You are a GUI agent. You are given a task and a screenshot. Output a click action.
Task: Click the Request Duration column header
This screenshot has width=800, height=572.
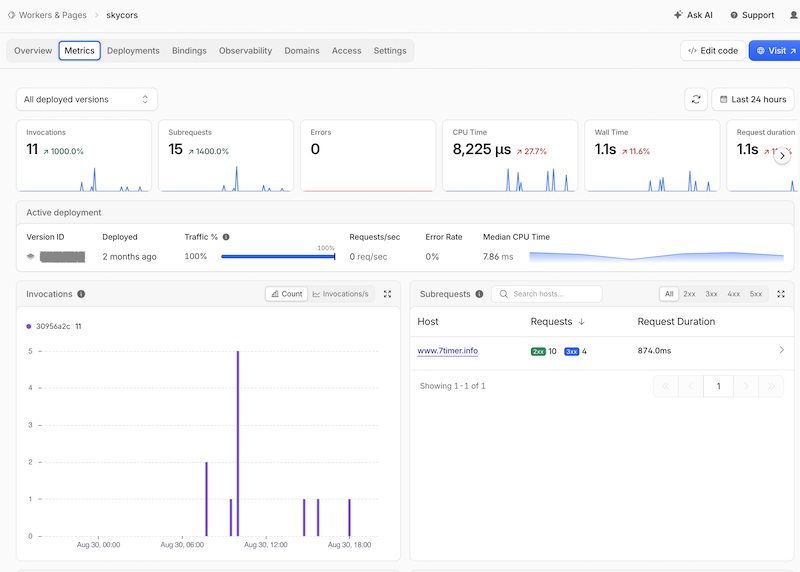click(676, 322)
